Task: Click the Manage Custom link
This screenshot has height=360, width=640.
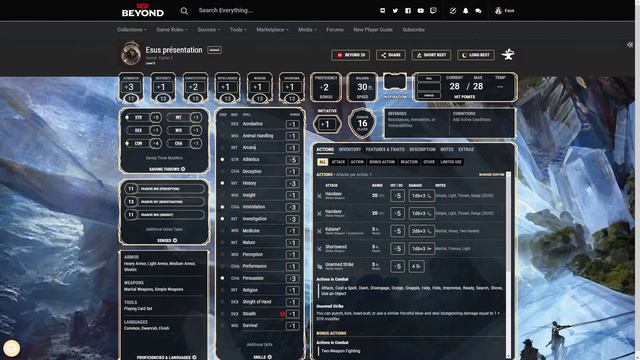Action: point(491,175)
